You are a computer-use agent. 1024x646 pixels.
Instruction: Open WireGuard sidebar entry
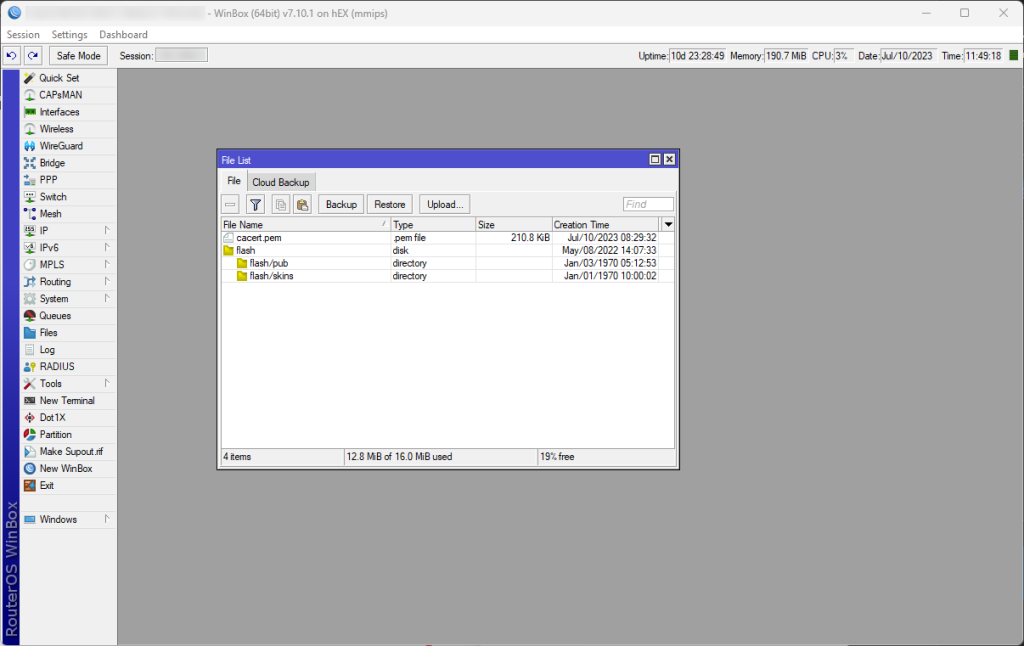click(69, 146)
